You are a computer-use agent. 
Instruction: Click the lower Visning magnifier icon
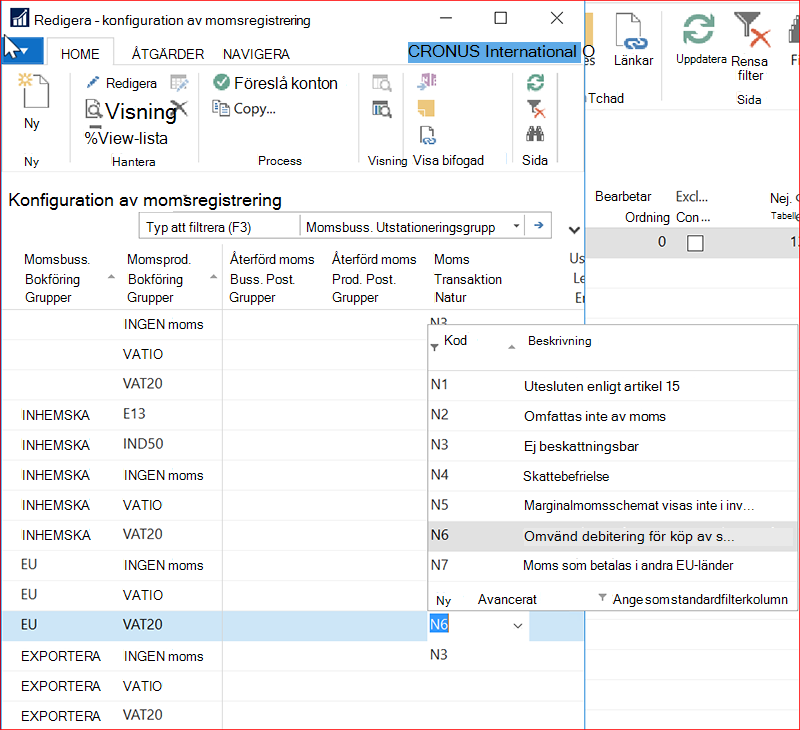tap(382, 109)
